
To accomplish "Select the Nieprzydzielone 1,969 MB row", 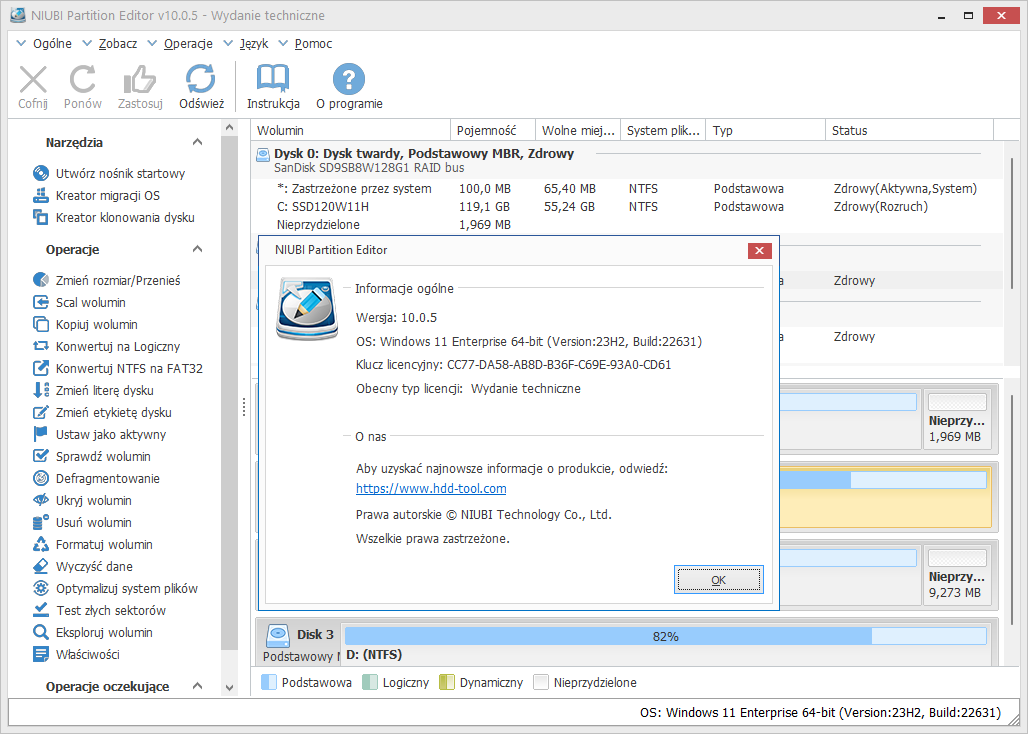I will point(627,225).
